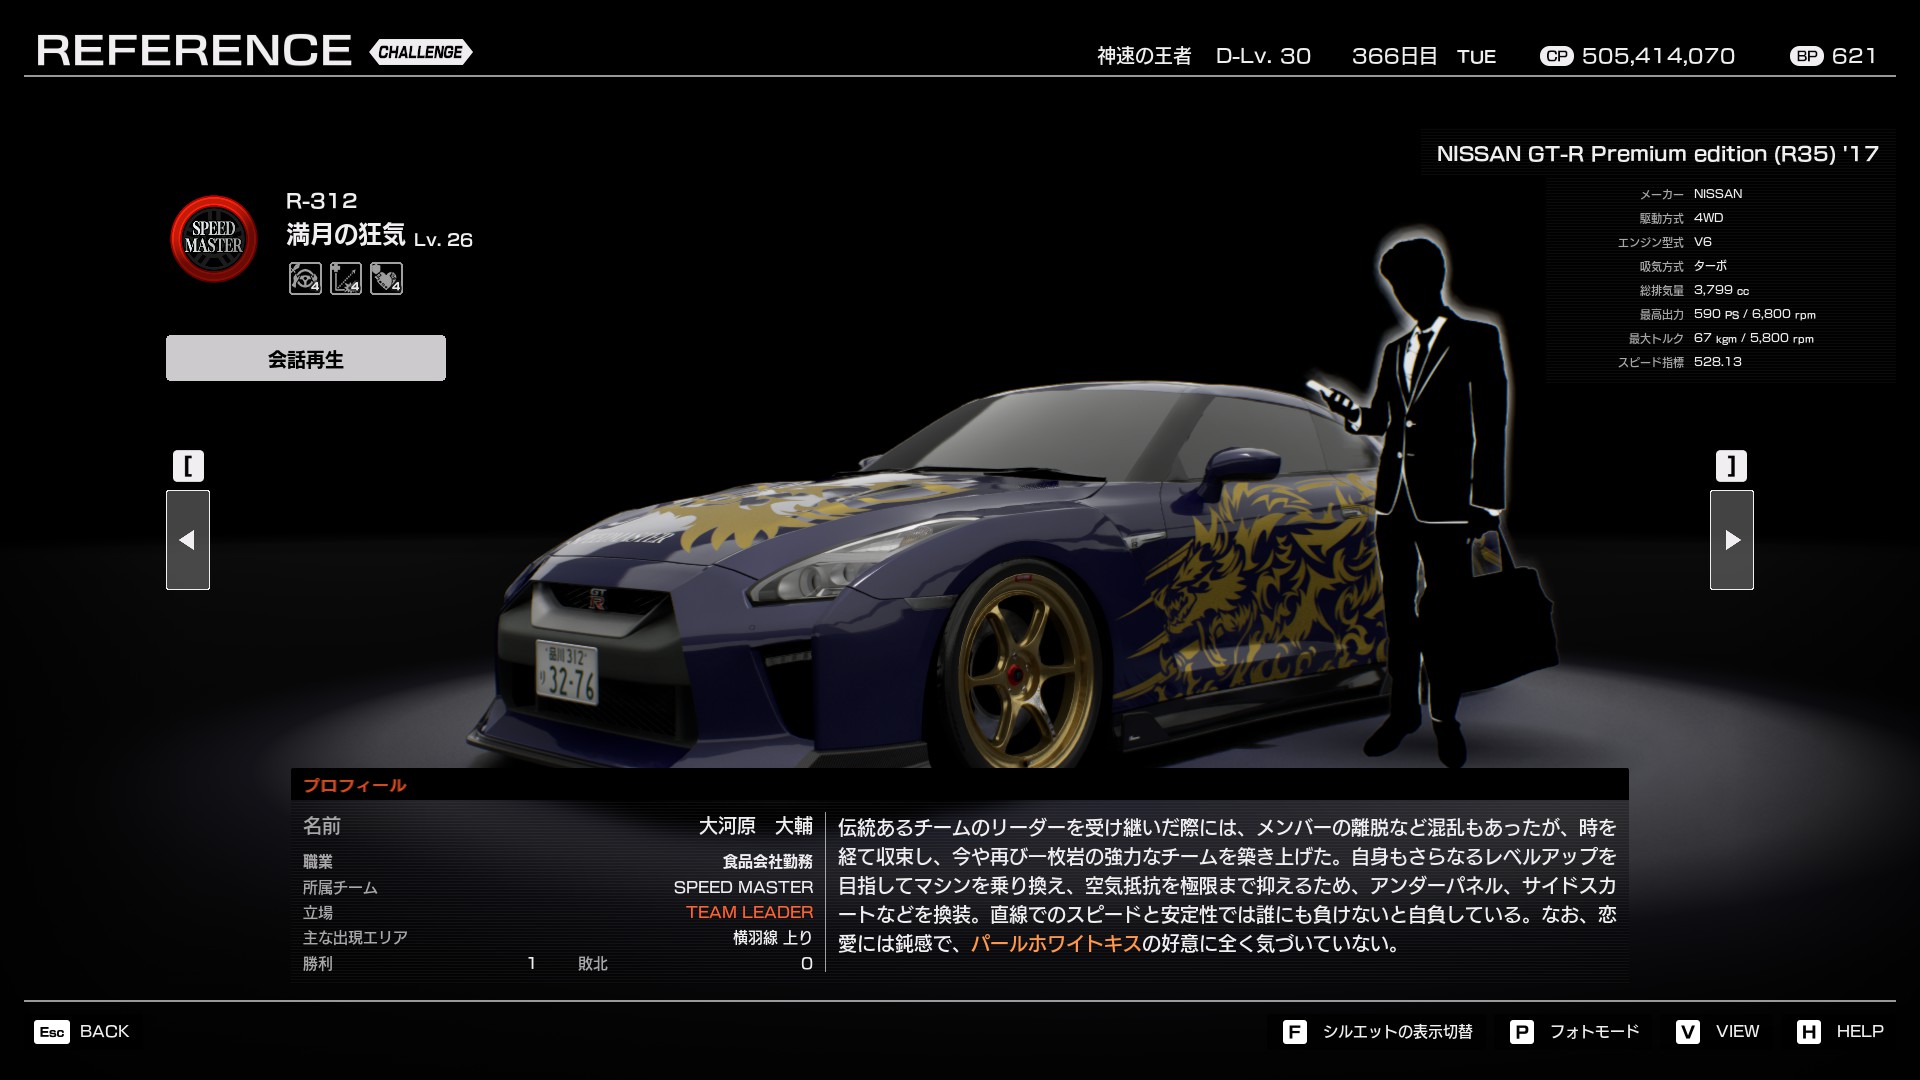Click the GT-R car thumbnail's license plate
This screenshot has width=1920, height=1080.
(567, 673)
